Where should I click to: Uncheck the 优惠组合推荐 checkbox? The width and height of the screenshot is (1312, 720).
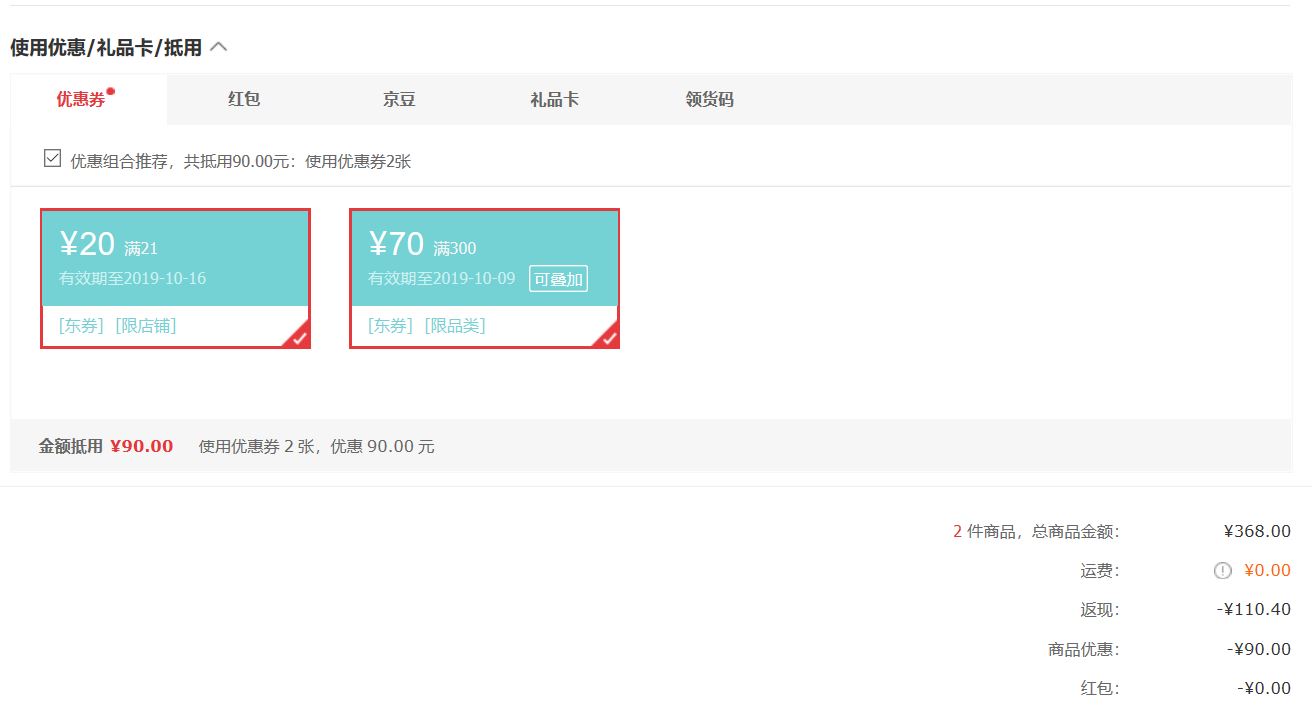pyautogui.click(x=52, y=158)
